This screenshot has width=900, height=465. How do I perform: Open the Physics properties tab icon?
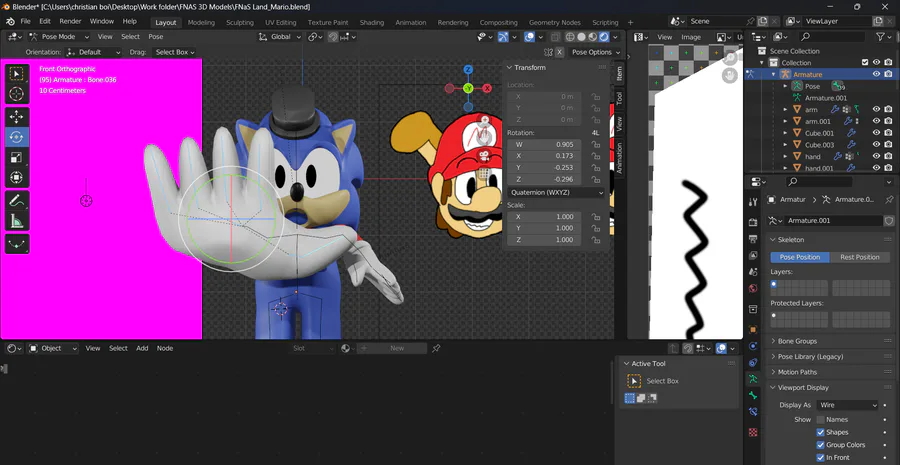pos(754,346)
